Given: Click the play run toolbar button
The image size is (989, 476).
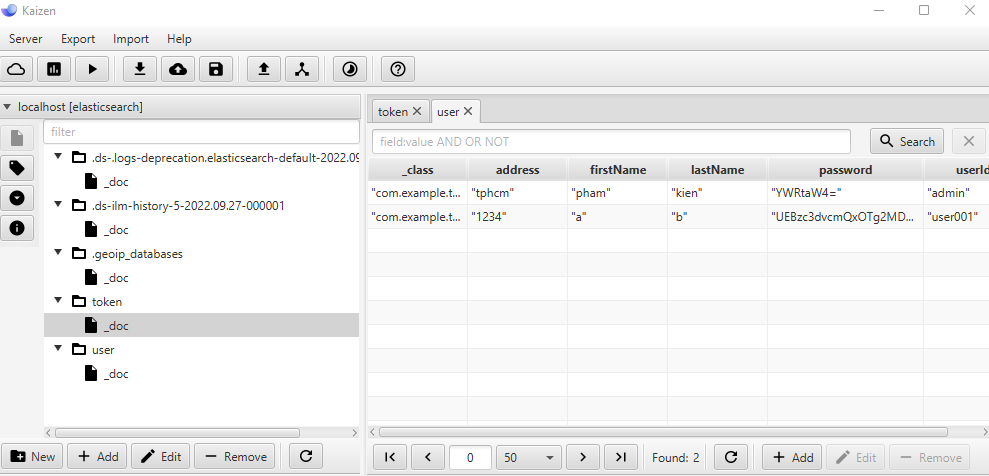Looking at the screenshot, I should click(92, 69).
